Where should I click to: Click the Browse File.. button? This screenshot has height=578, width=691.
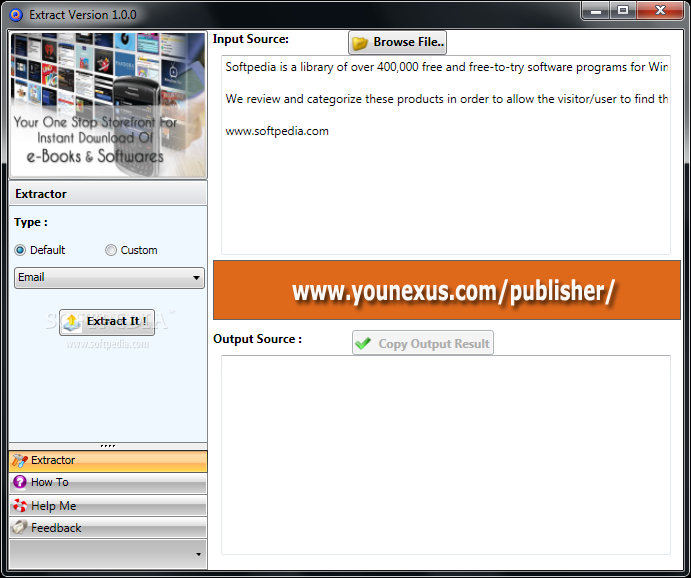click(x=397, y=42)
